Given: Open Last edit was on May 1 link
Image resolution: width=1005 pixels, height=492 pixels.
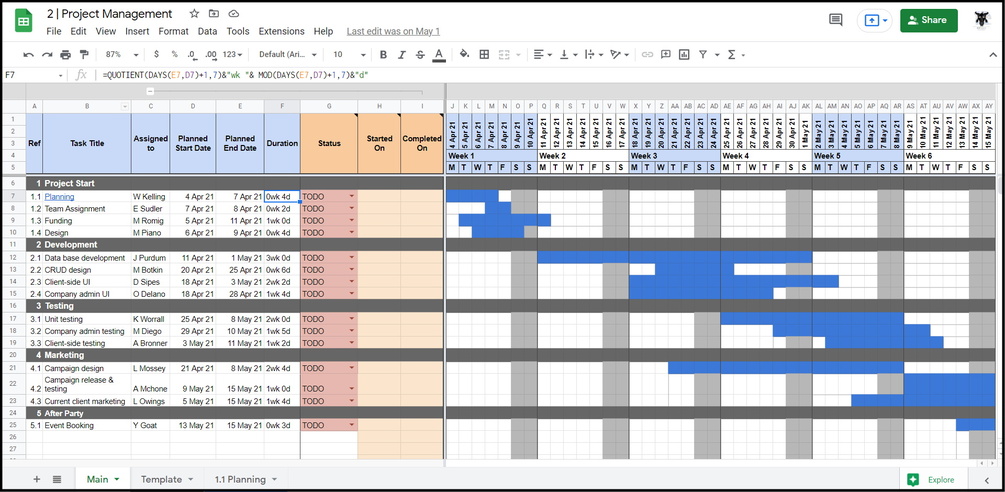Looking at the screenshot, I should (394, 31).
